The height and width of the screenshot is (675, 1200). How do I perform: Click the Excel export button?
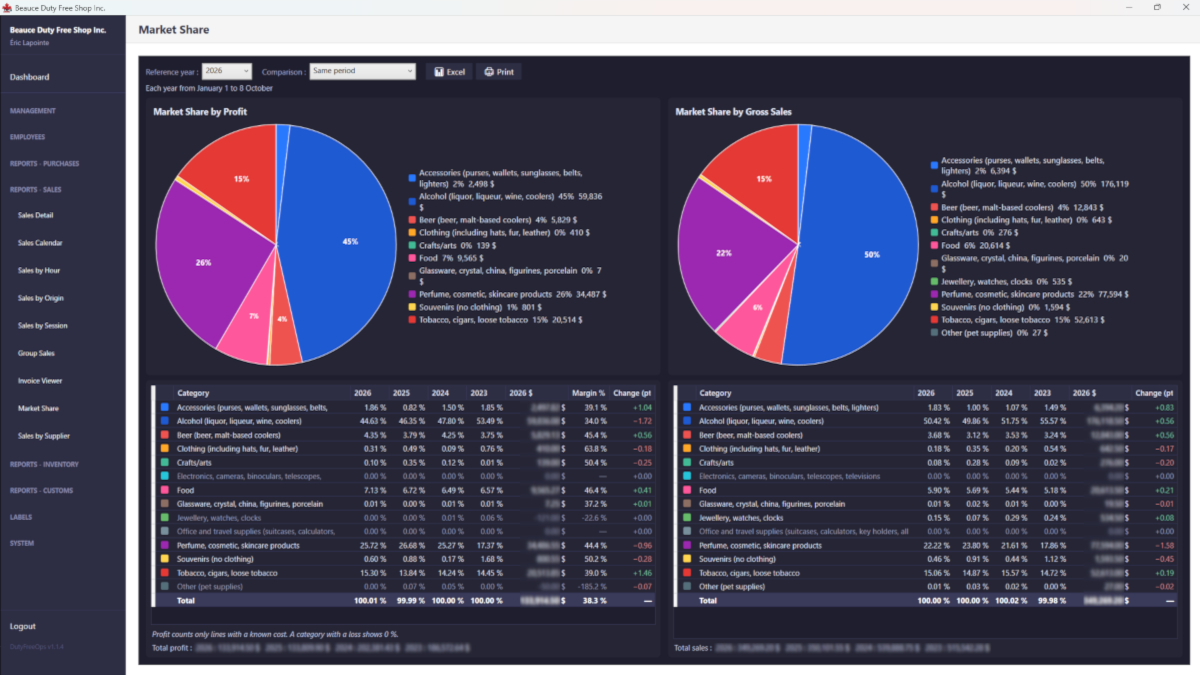click(x=449, y=72)
